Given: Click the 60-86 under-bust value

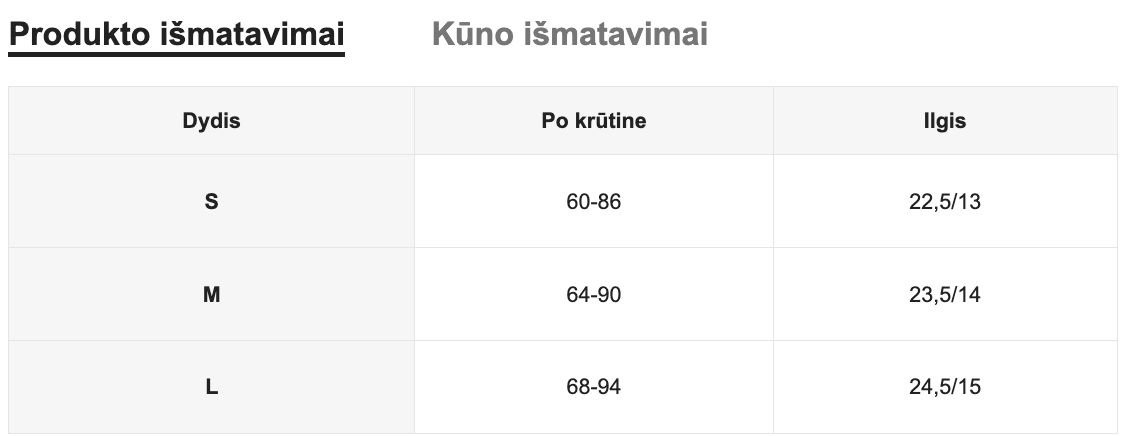Looking at the screenshot, I should 594,202.
